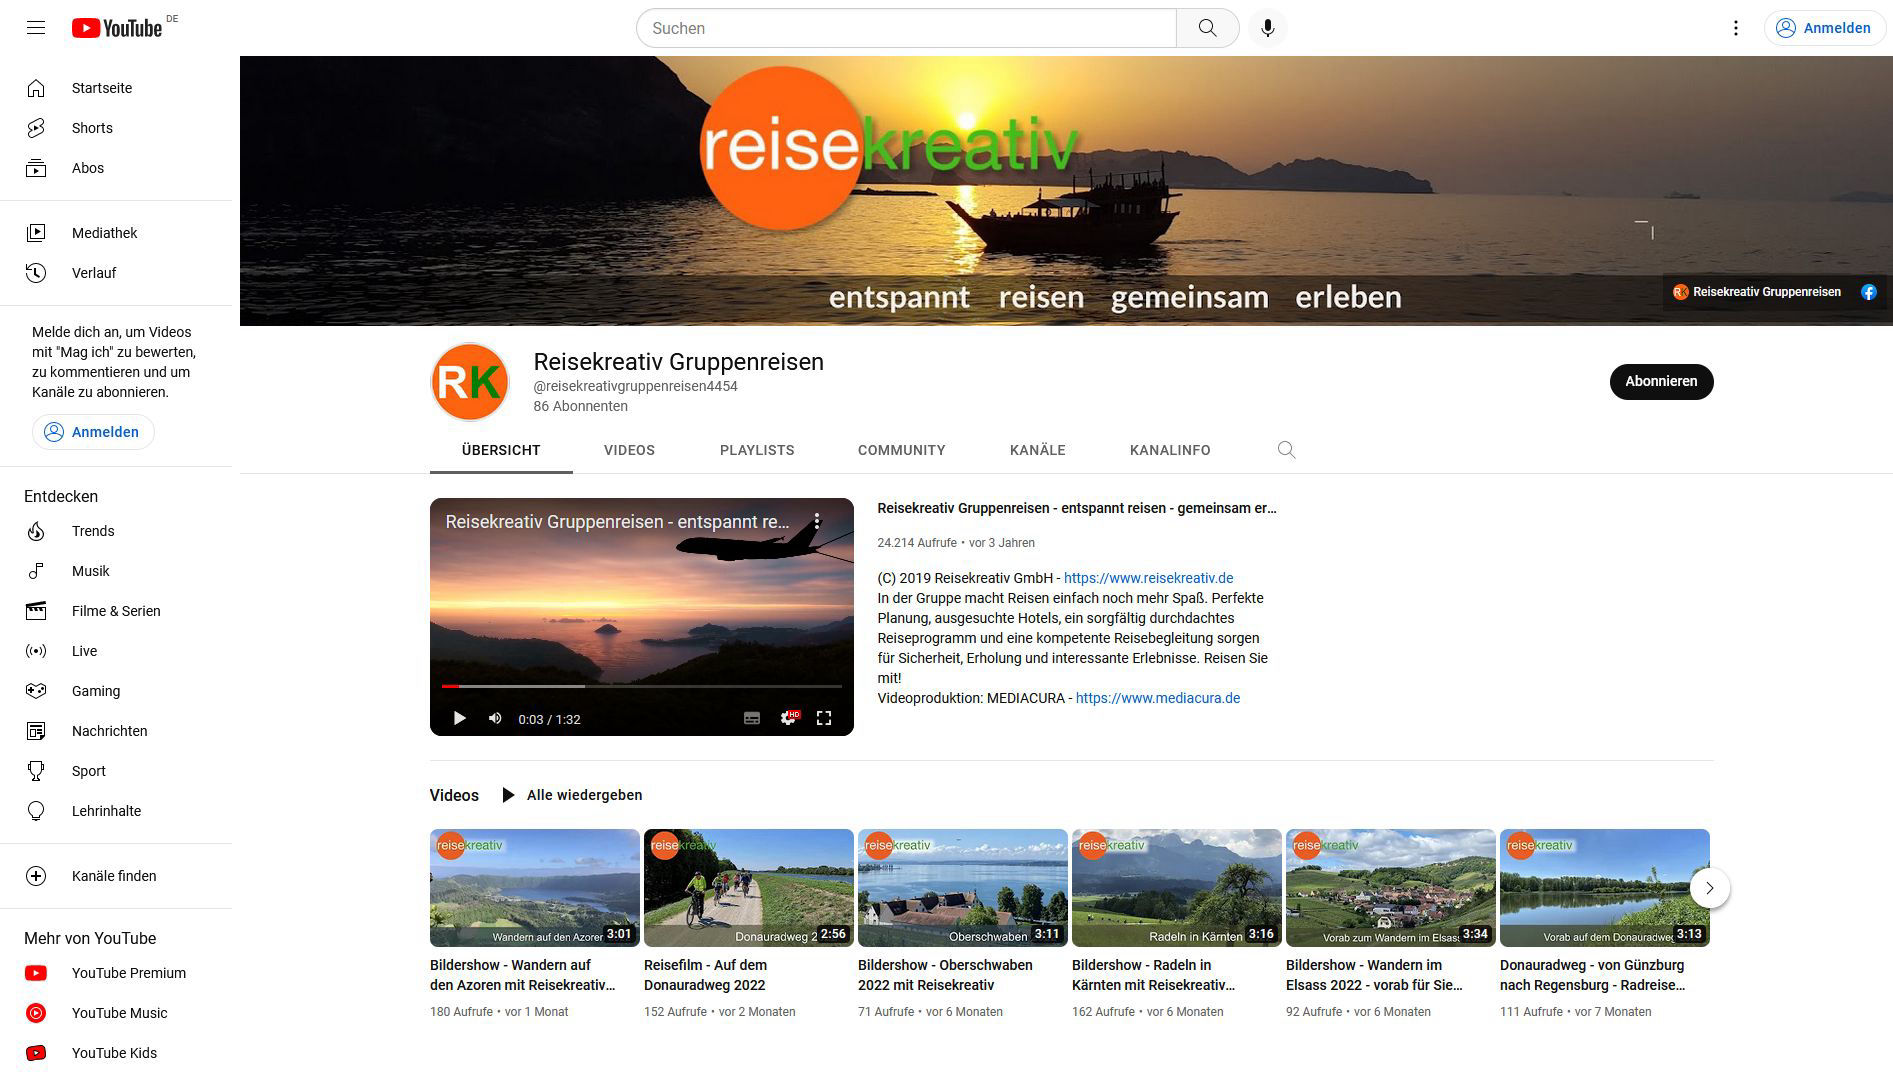This screenshot has height=1080, width=1893.
Task: Open the hamburger guide menu
Action: coord(36,28)
